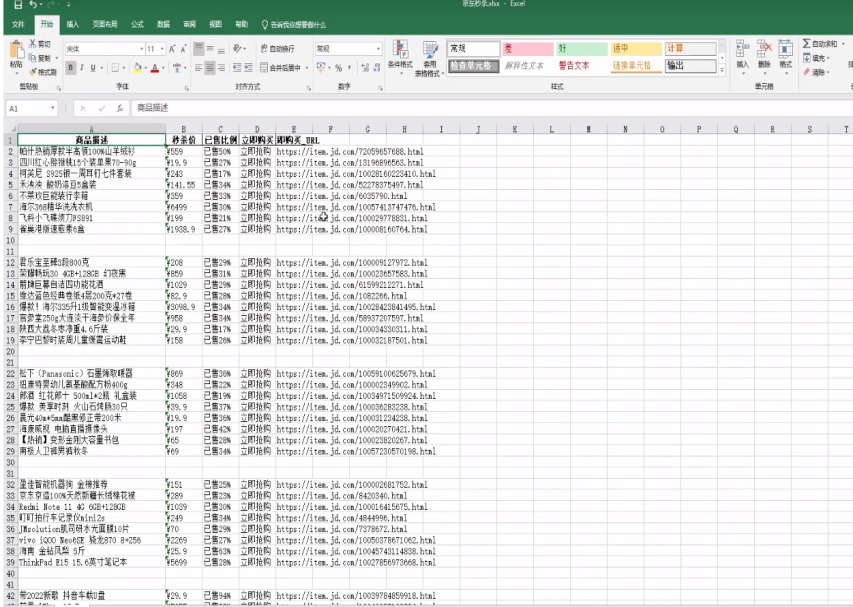Click the Clear (清除) eraser icon
Image resolution: width=853 pixels, height=607 pixels.
coord(807,72)
